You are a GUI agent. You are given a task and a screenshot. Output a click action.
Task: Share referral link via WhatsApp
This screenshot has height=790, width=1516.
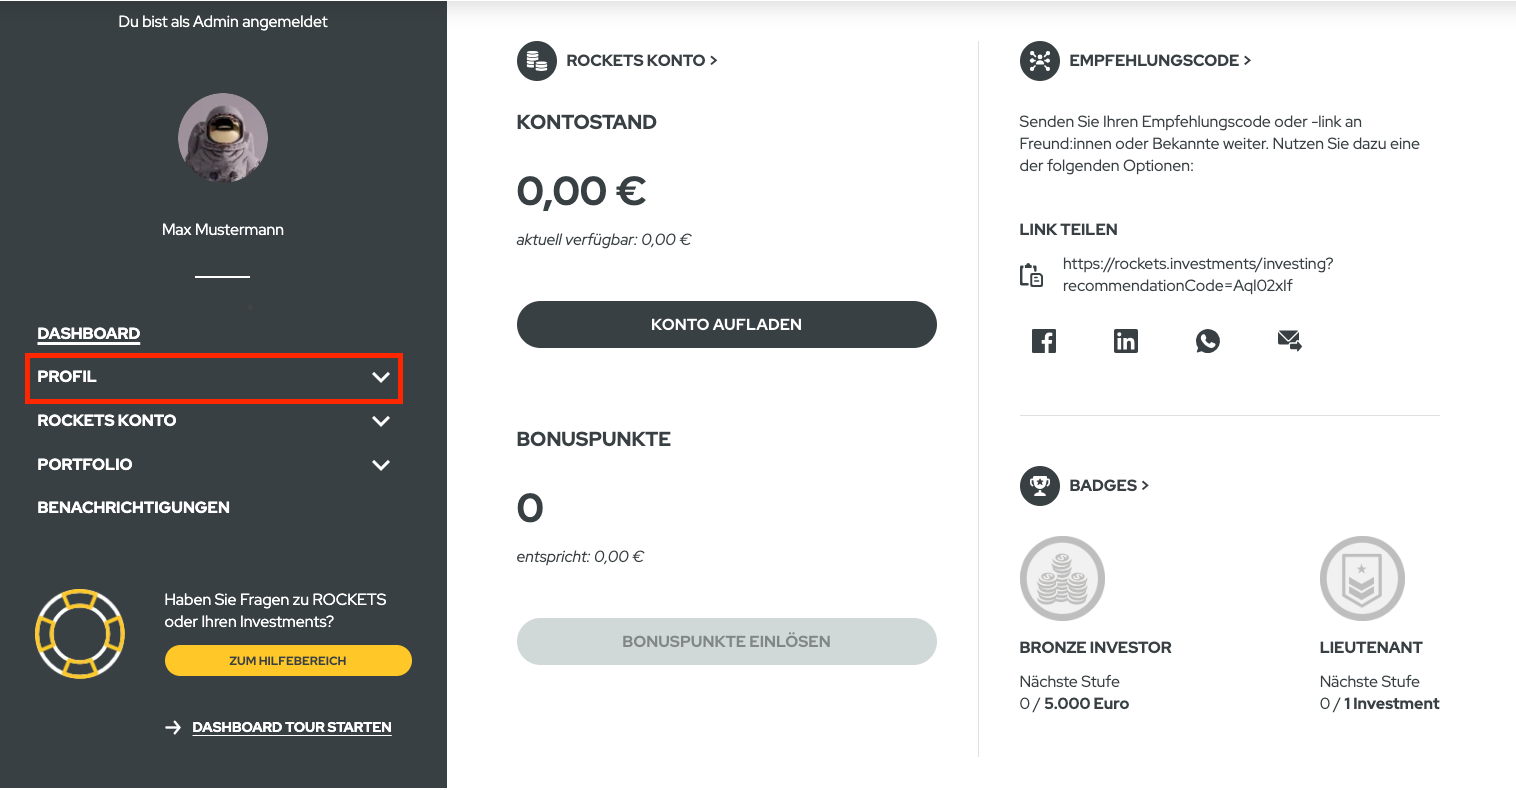[x=1207, y=341]
